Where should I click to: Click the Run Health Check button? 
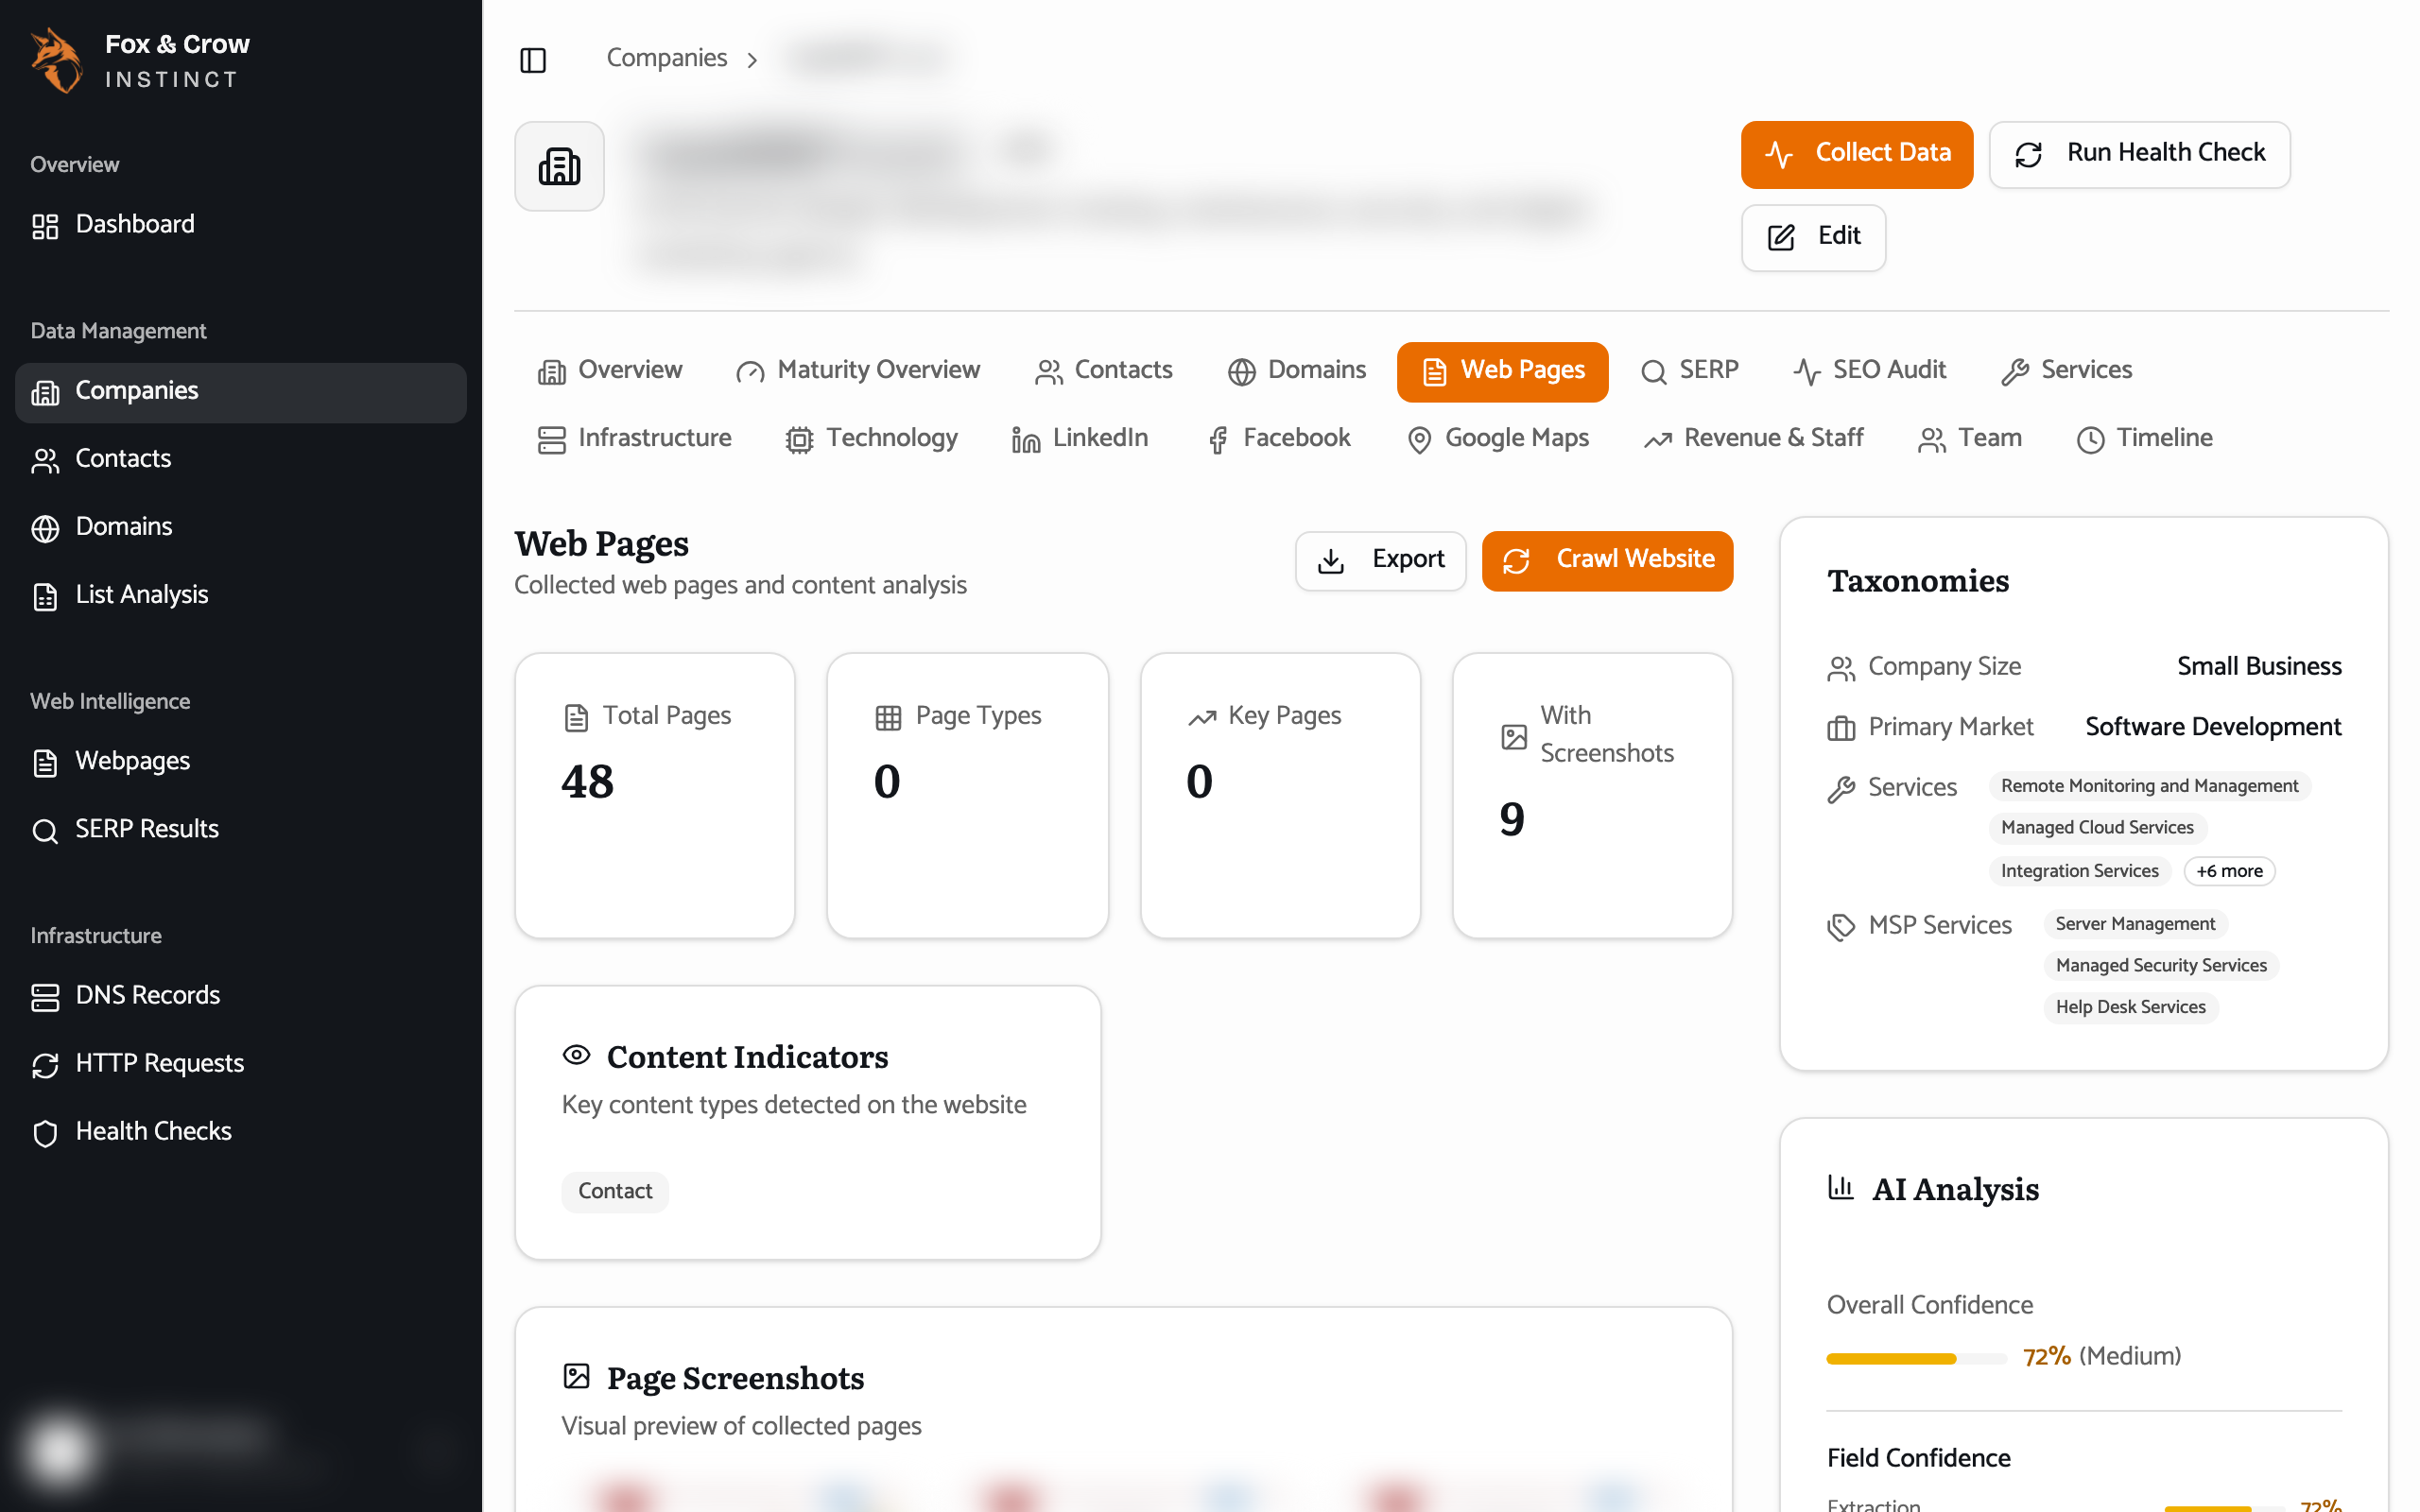(x=2139, y=154)
